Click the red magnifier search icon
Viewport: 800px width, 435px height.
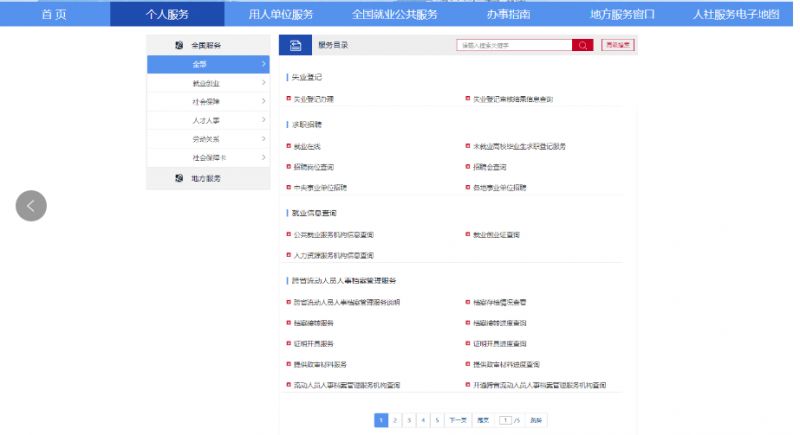pyautogui.click(x=582, y=45)
